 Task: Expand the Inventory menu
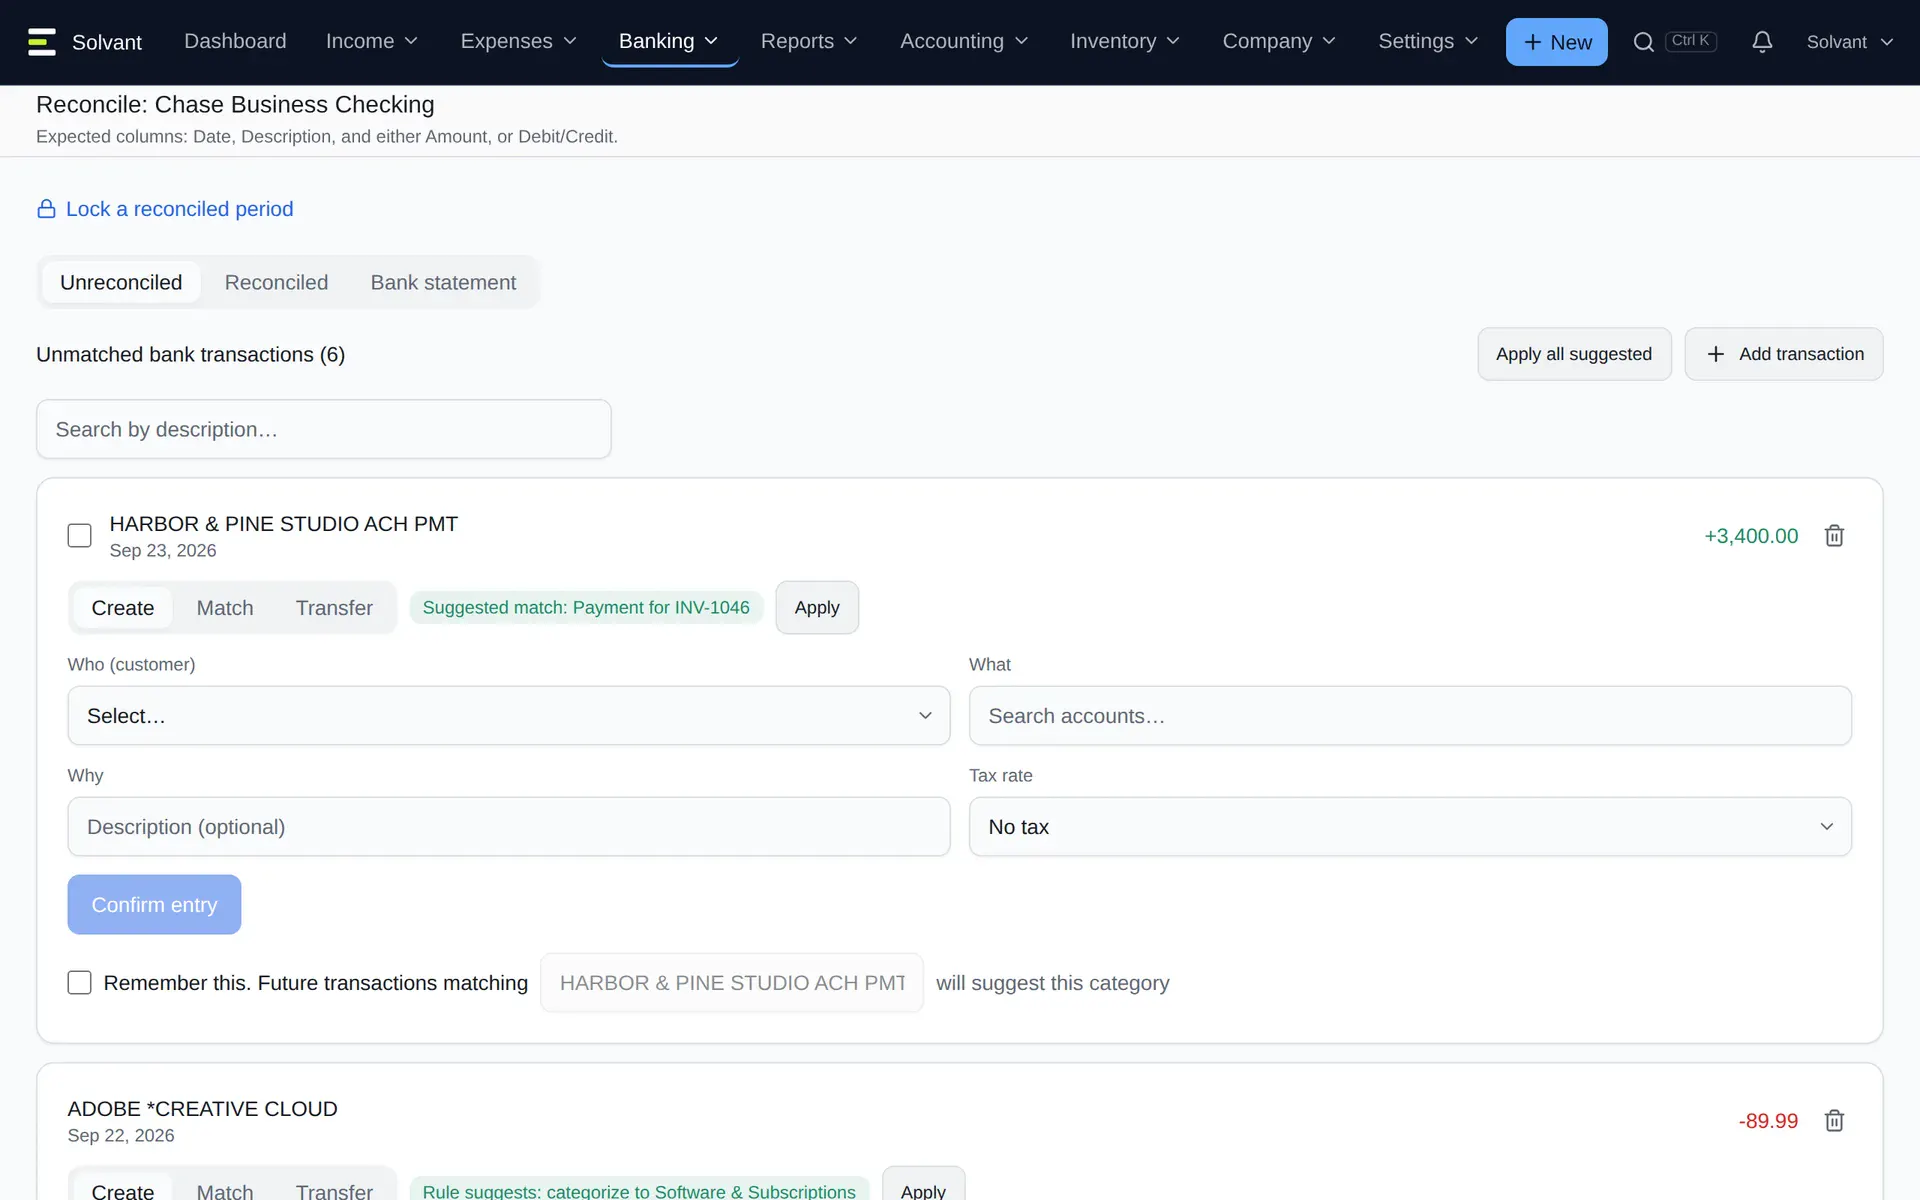point(1125,41)
